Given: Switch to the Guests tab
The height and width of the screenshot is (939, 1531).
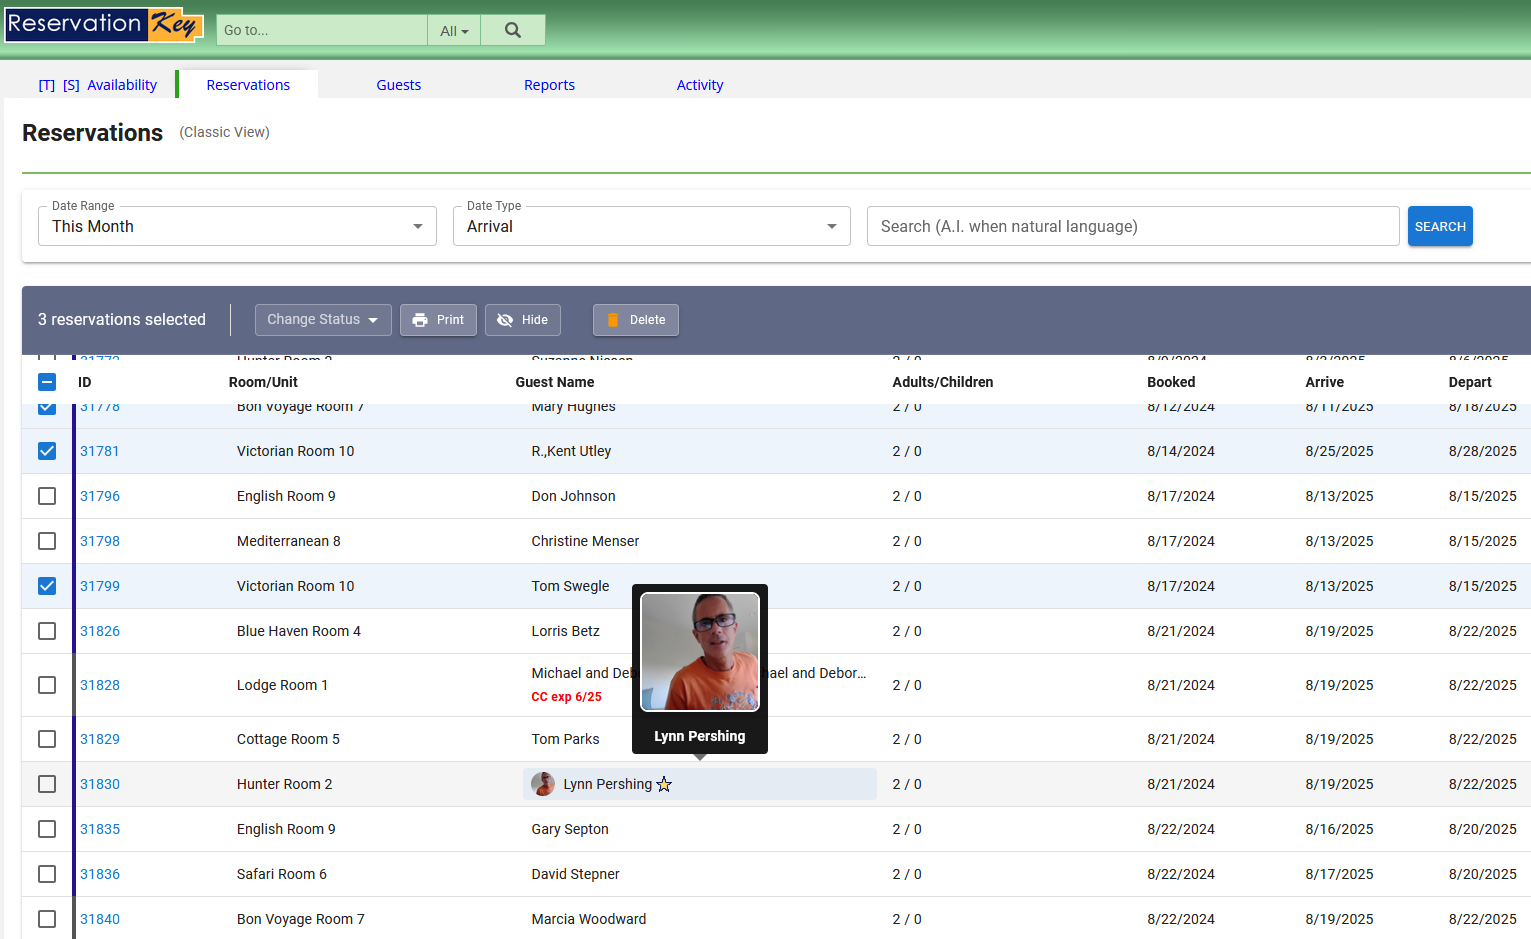Looking at the screenshot, I should [x=398, y=85].
